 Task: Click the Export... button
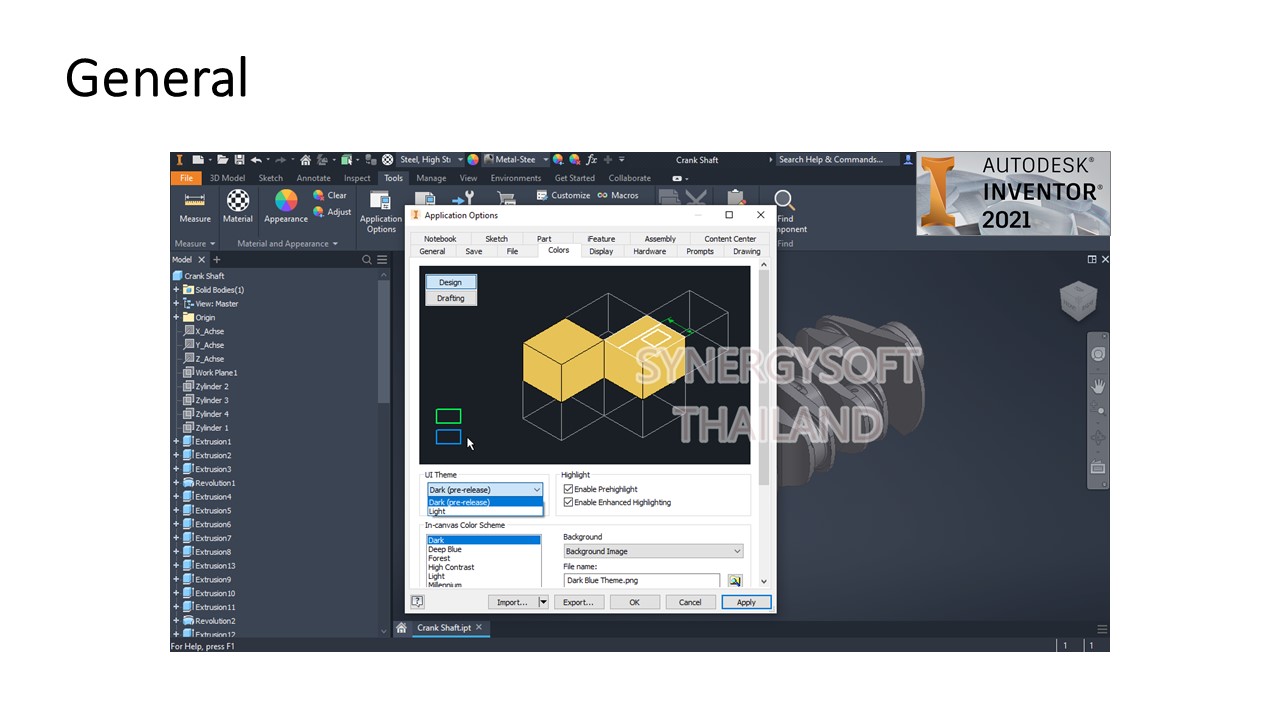click(578, 602)
